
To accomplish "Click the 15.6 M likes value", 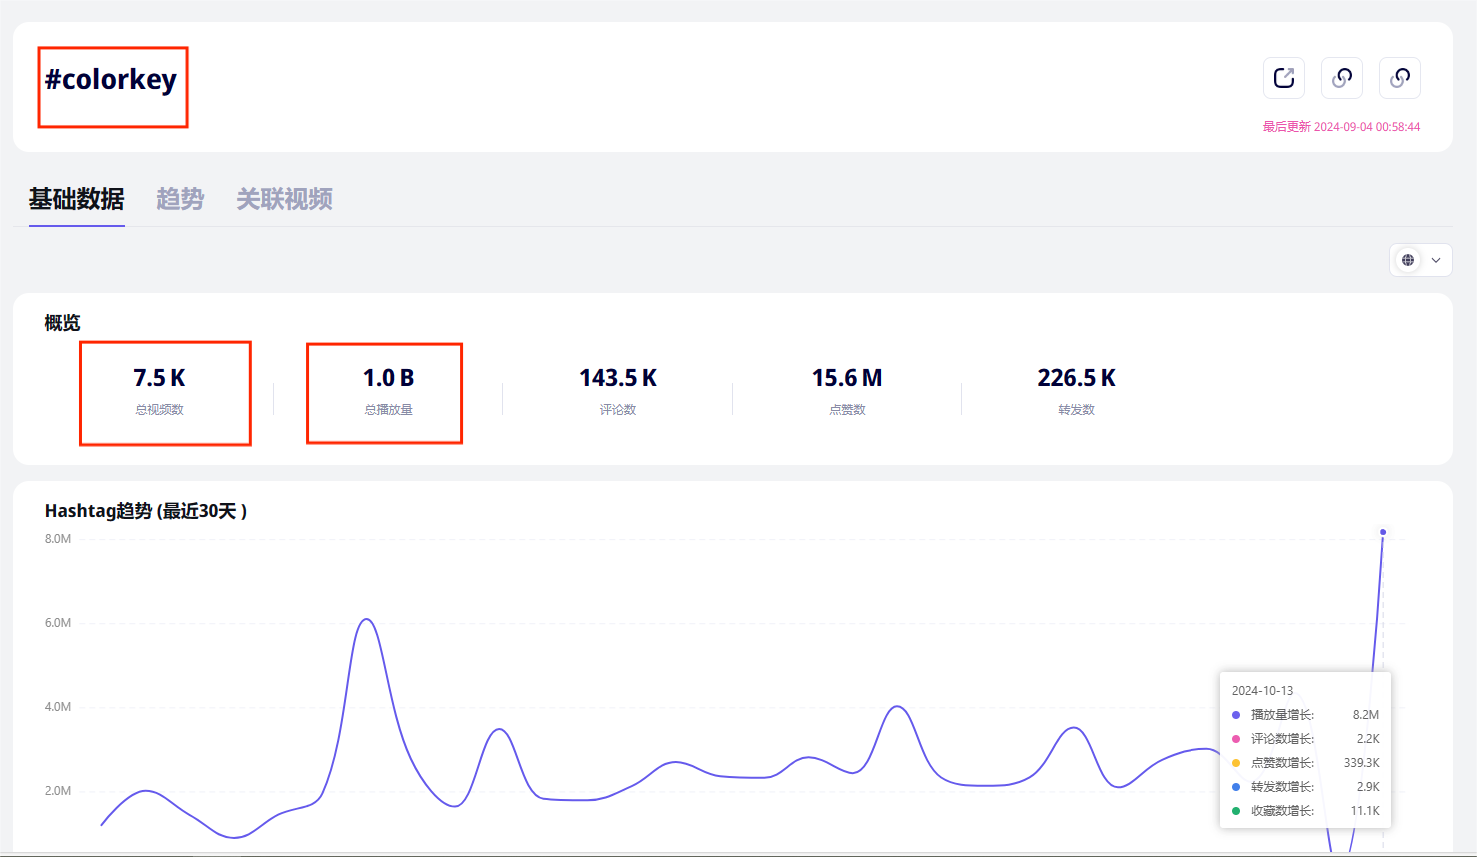I will 847,378.
